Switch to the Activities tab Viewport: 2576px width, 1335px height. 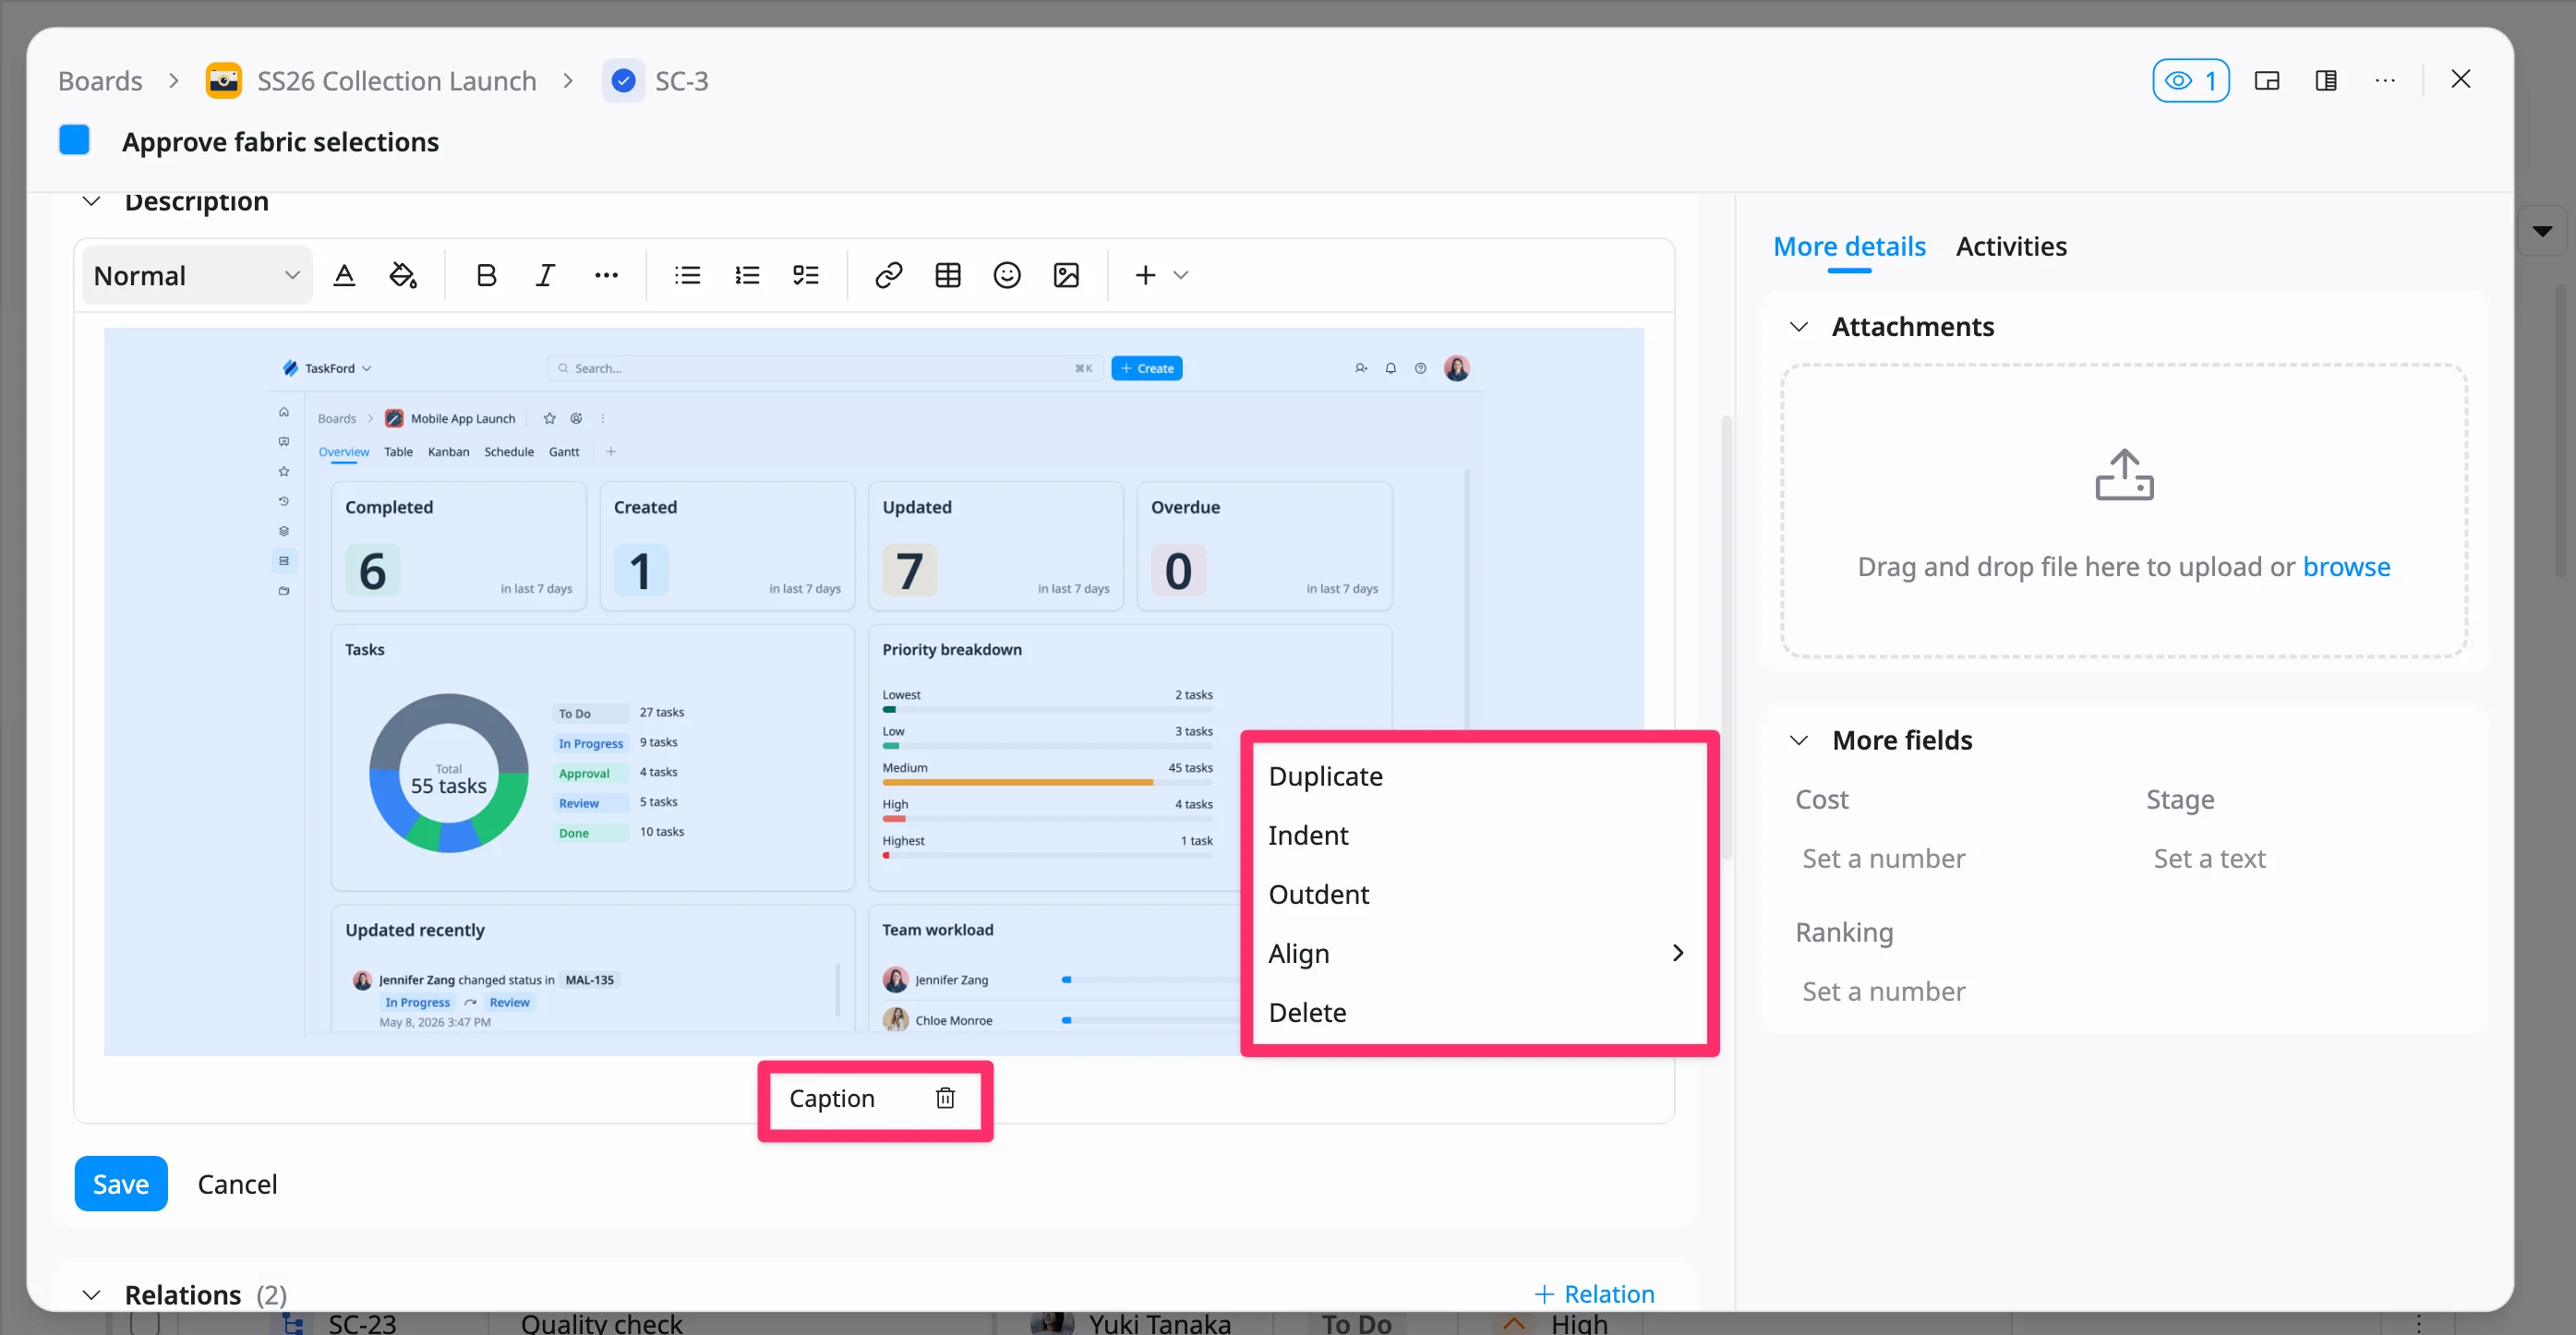(x=2011, y=246)
